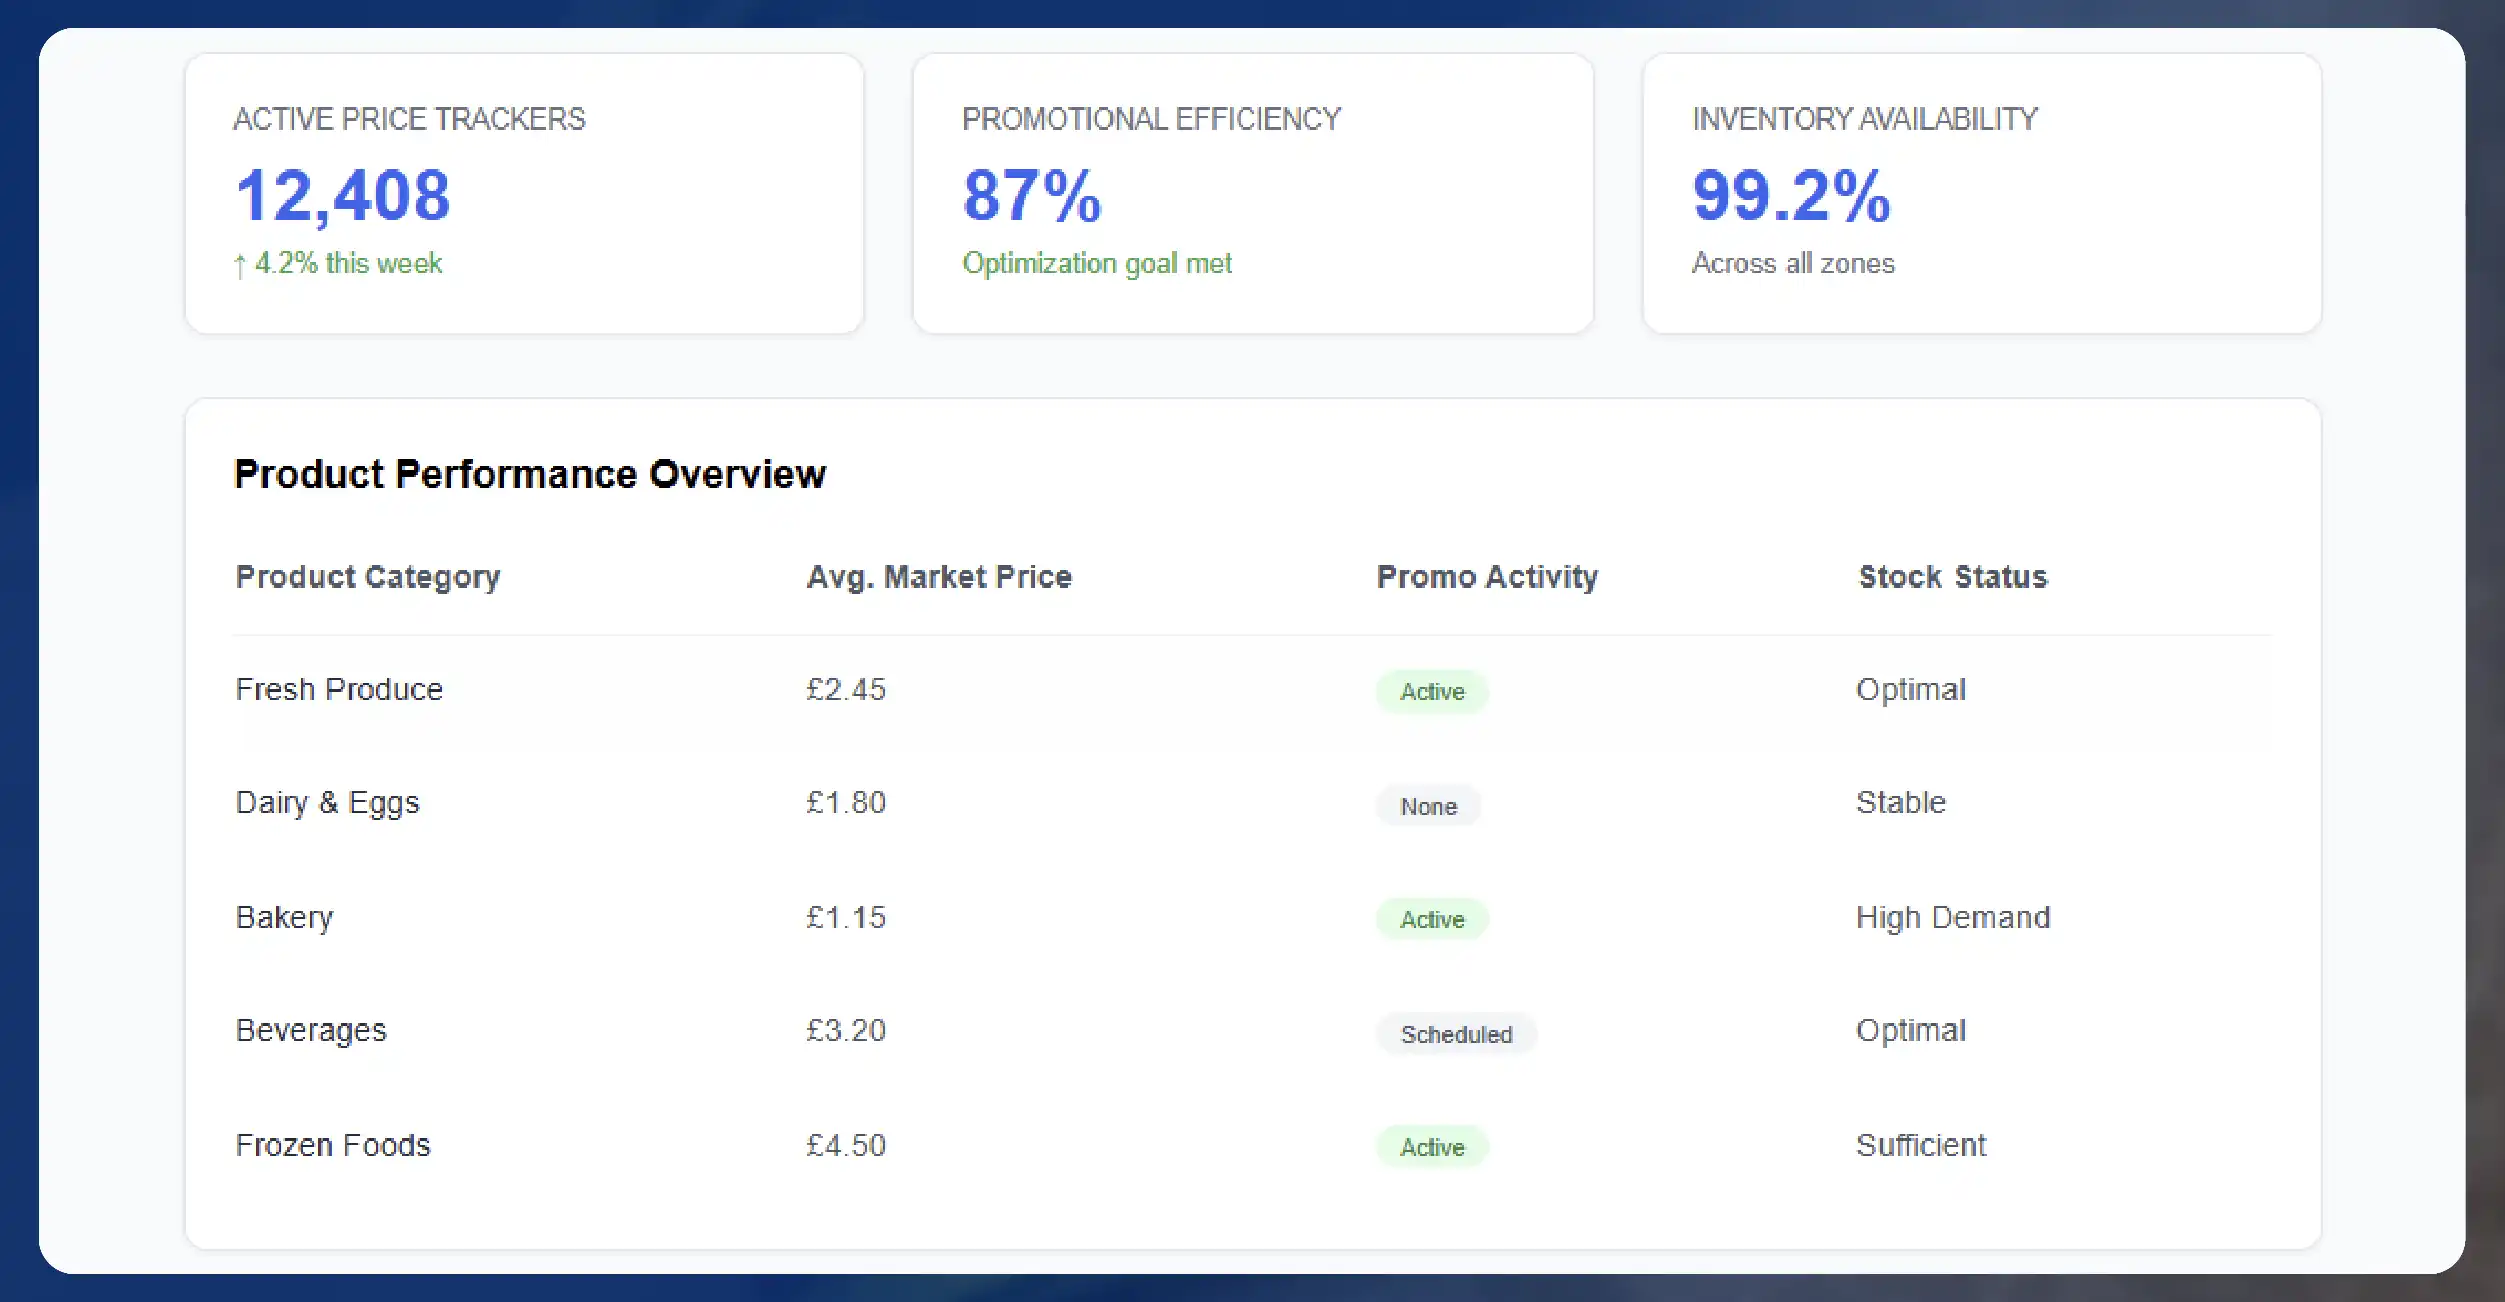Click the £4.50 price cell
Image resolution: width=2505 pixels, height=1302 pixels.
coord(846,1146)
